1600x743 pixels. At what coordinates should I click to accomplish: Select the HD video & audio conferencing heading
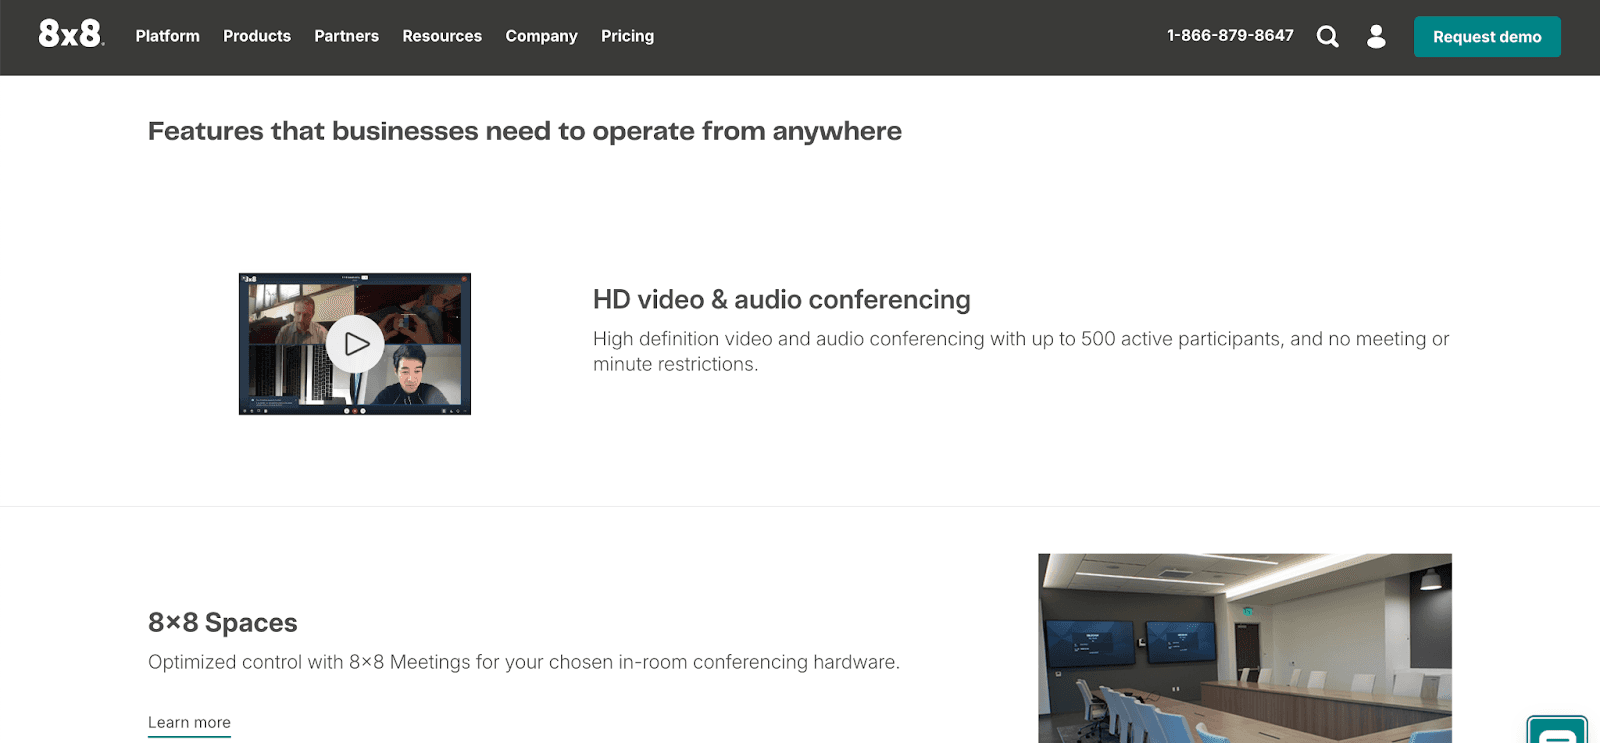(782, 300)
